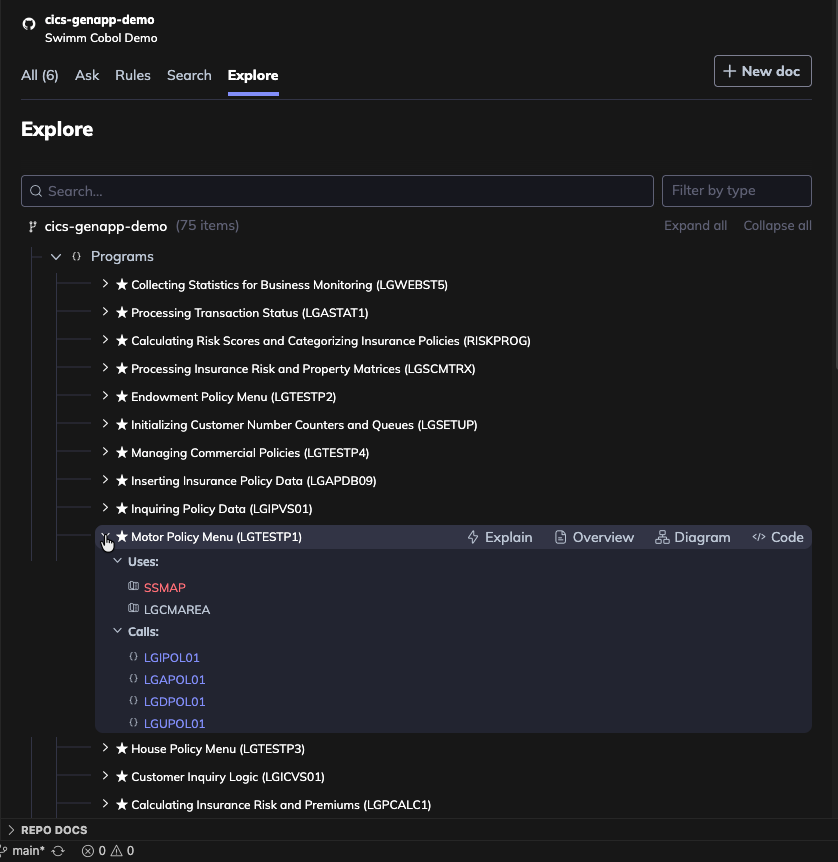Toggle the star on House Policy Menu
The width and height of the screenshot is (838, 862).
(x=121, y=748)
